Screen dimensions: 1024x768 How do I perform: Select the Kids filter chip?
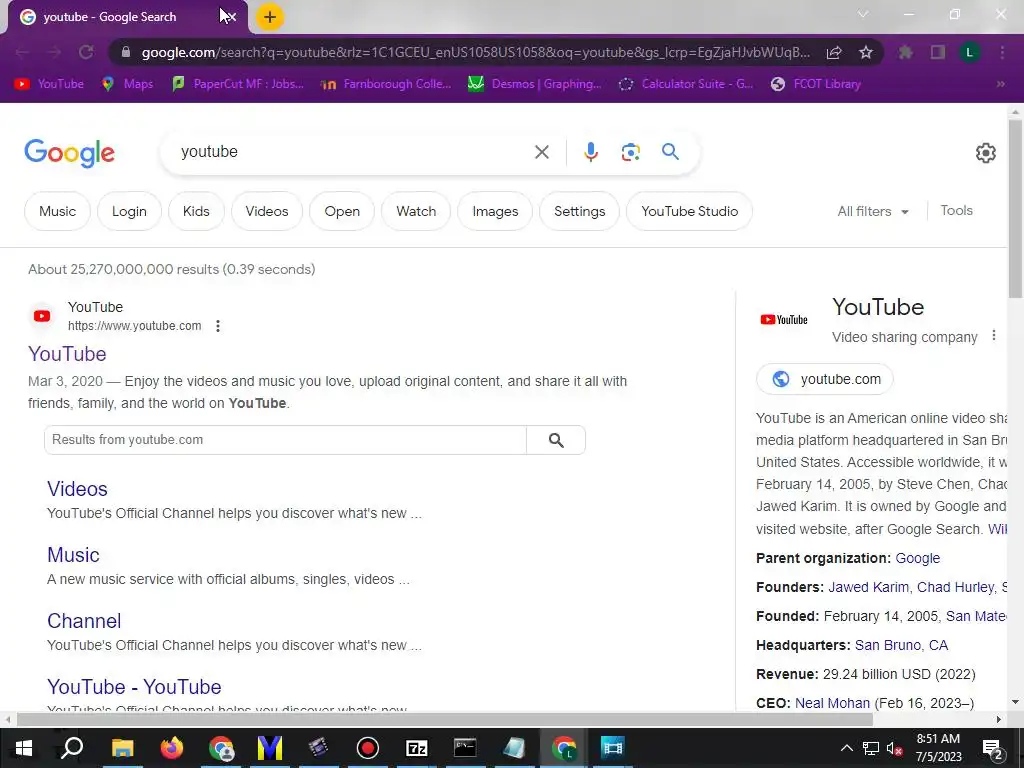(196, 212)
